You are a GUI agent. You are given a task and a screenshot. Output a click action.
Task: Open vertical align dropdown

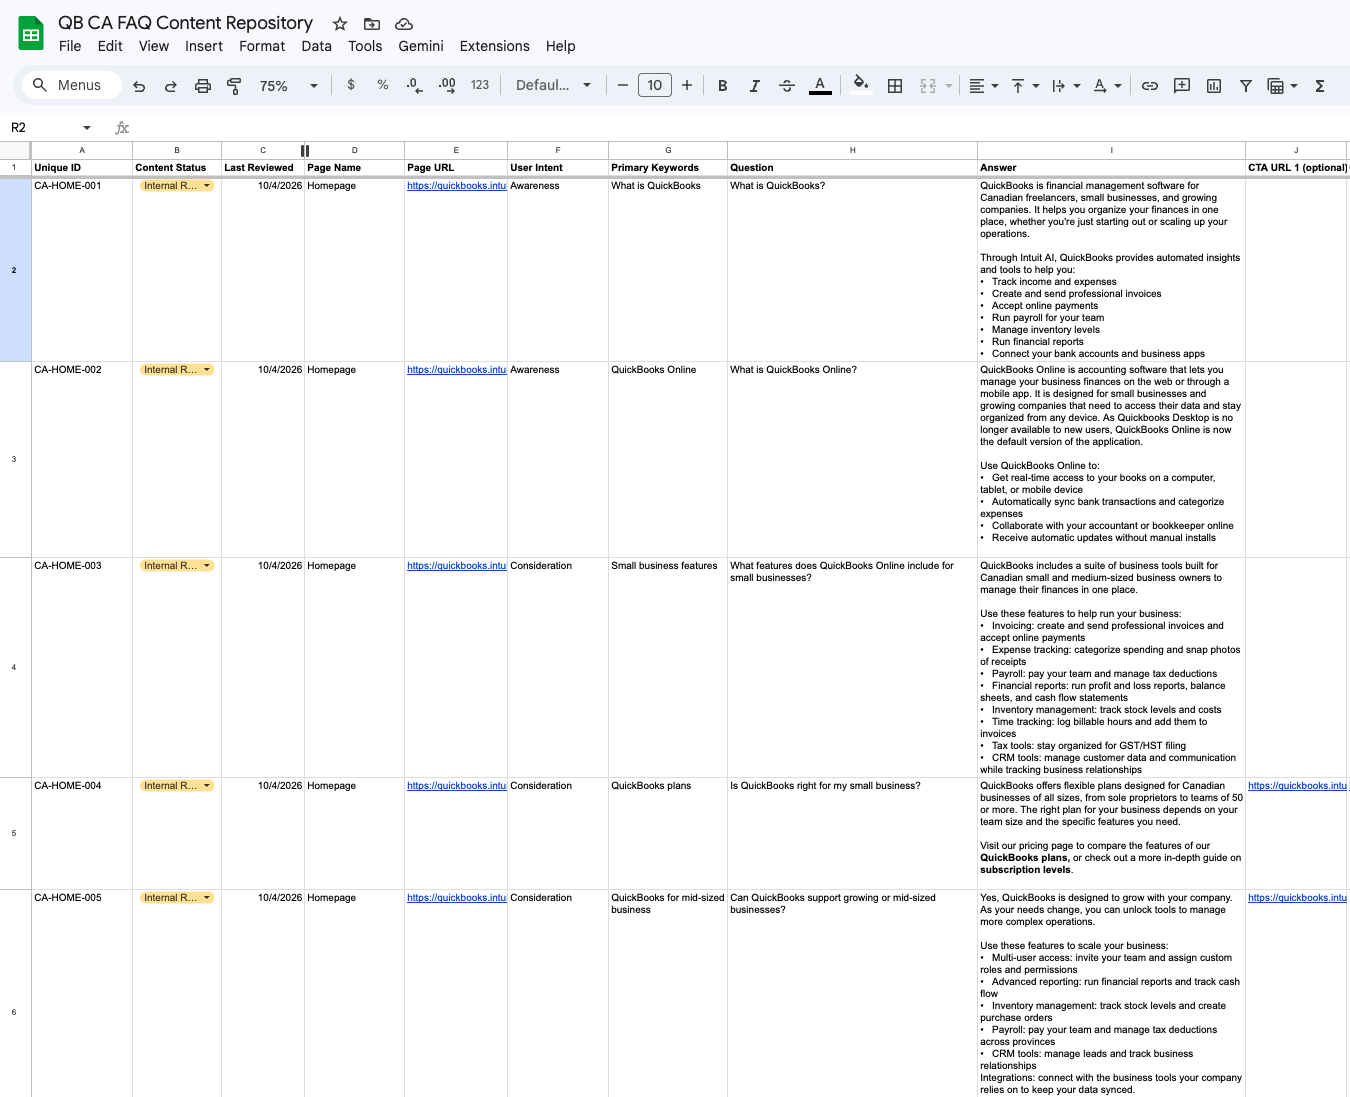click(x=1025, y=86)
